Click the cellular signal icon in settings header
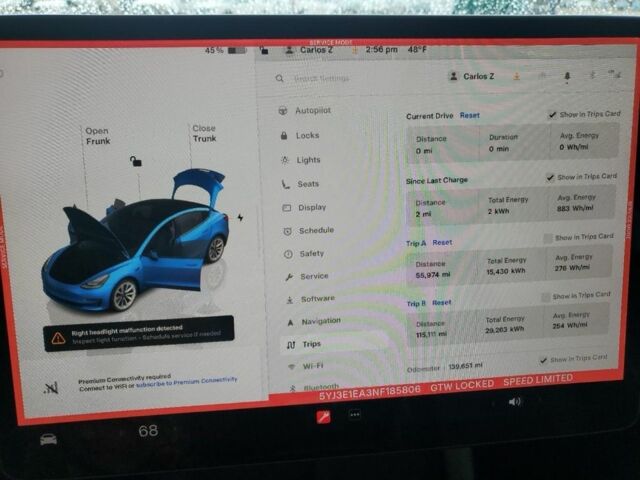Viewport: 640px width, 480px height. click(x=614, y=74)
